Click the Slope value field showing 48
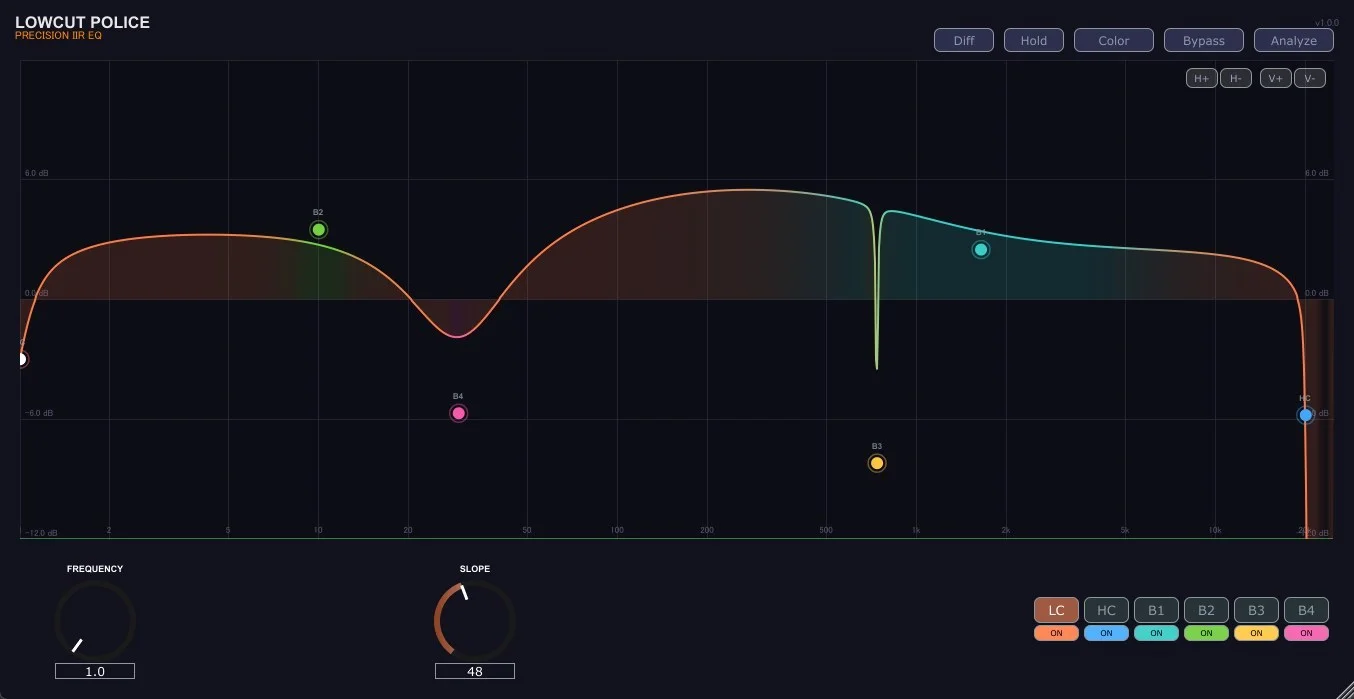 [475, 671]
